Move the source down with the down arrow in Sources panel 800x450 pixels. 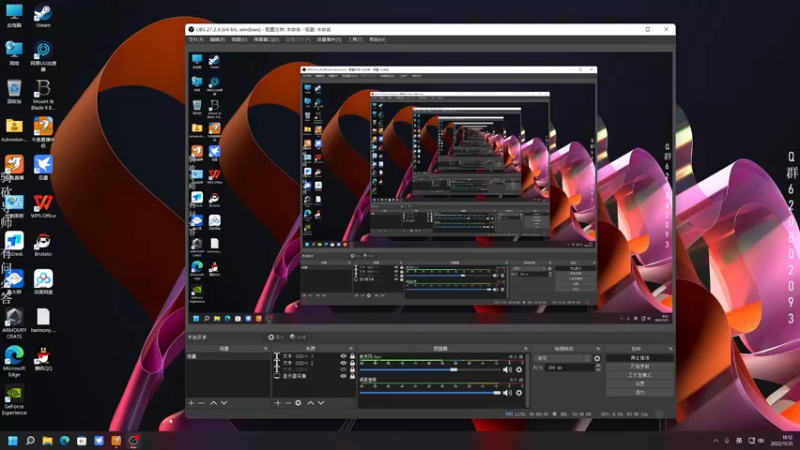pos(320,403)
